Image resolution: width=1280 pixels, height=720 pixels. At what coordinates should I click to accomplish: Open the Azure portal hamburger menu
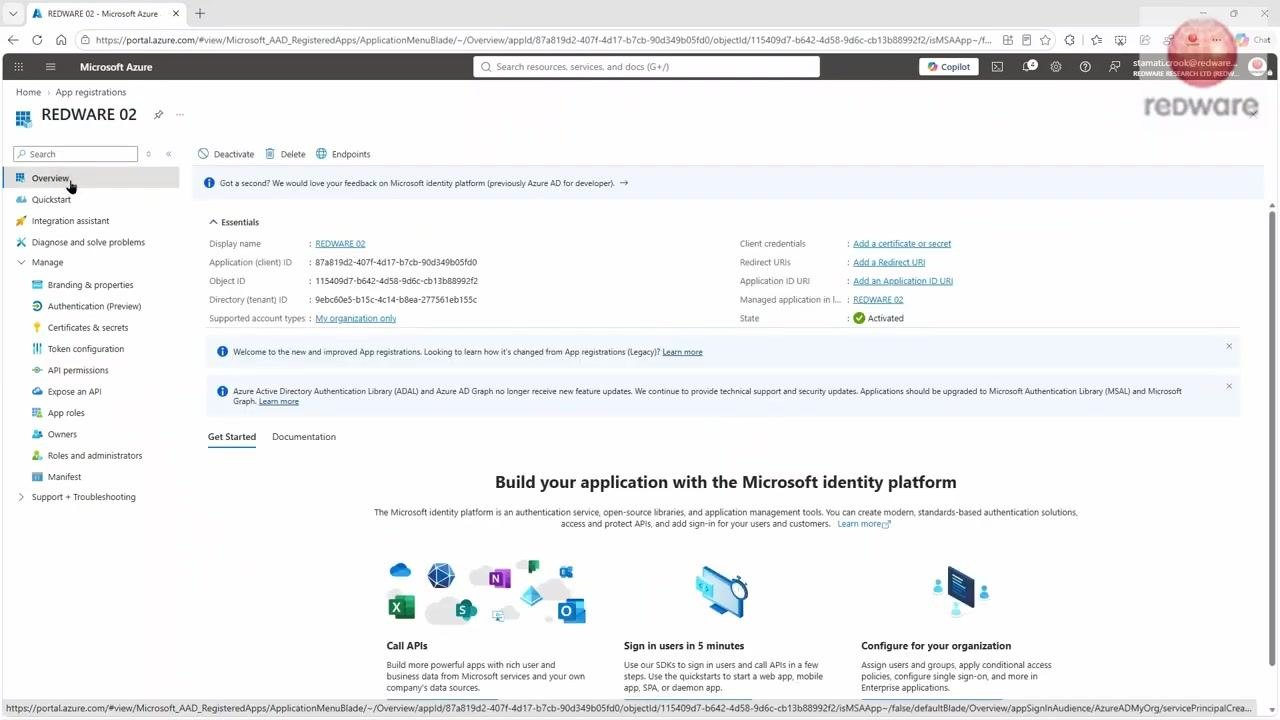(x=50, y=67)
